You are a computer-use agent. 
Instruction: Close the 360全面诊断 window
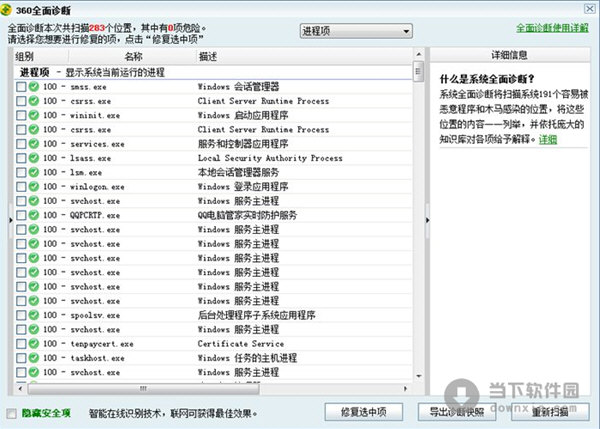(x=590, y=9)
